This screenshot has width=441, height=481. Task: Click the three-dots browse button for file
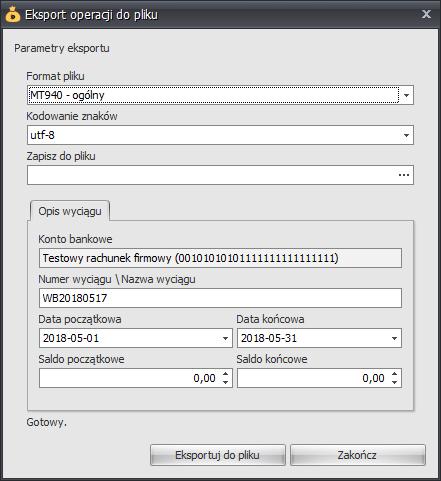(x=404, y=175)
